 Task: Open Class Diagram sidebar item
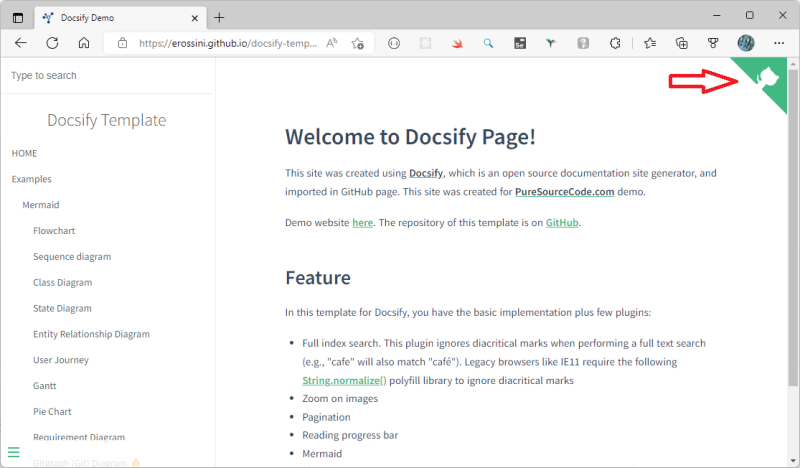click(x=63, y=283)
